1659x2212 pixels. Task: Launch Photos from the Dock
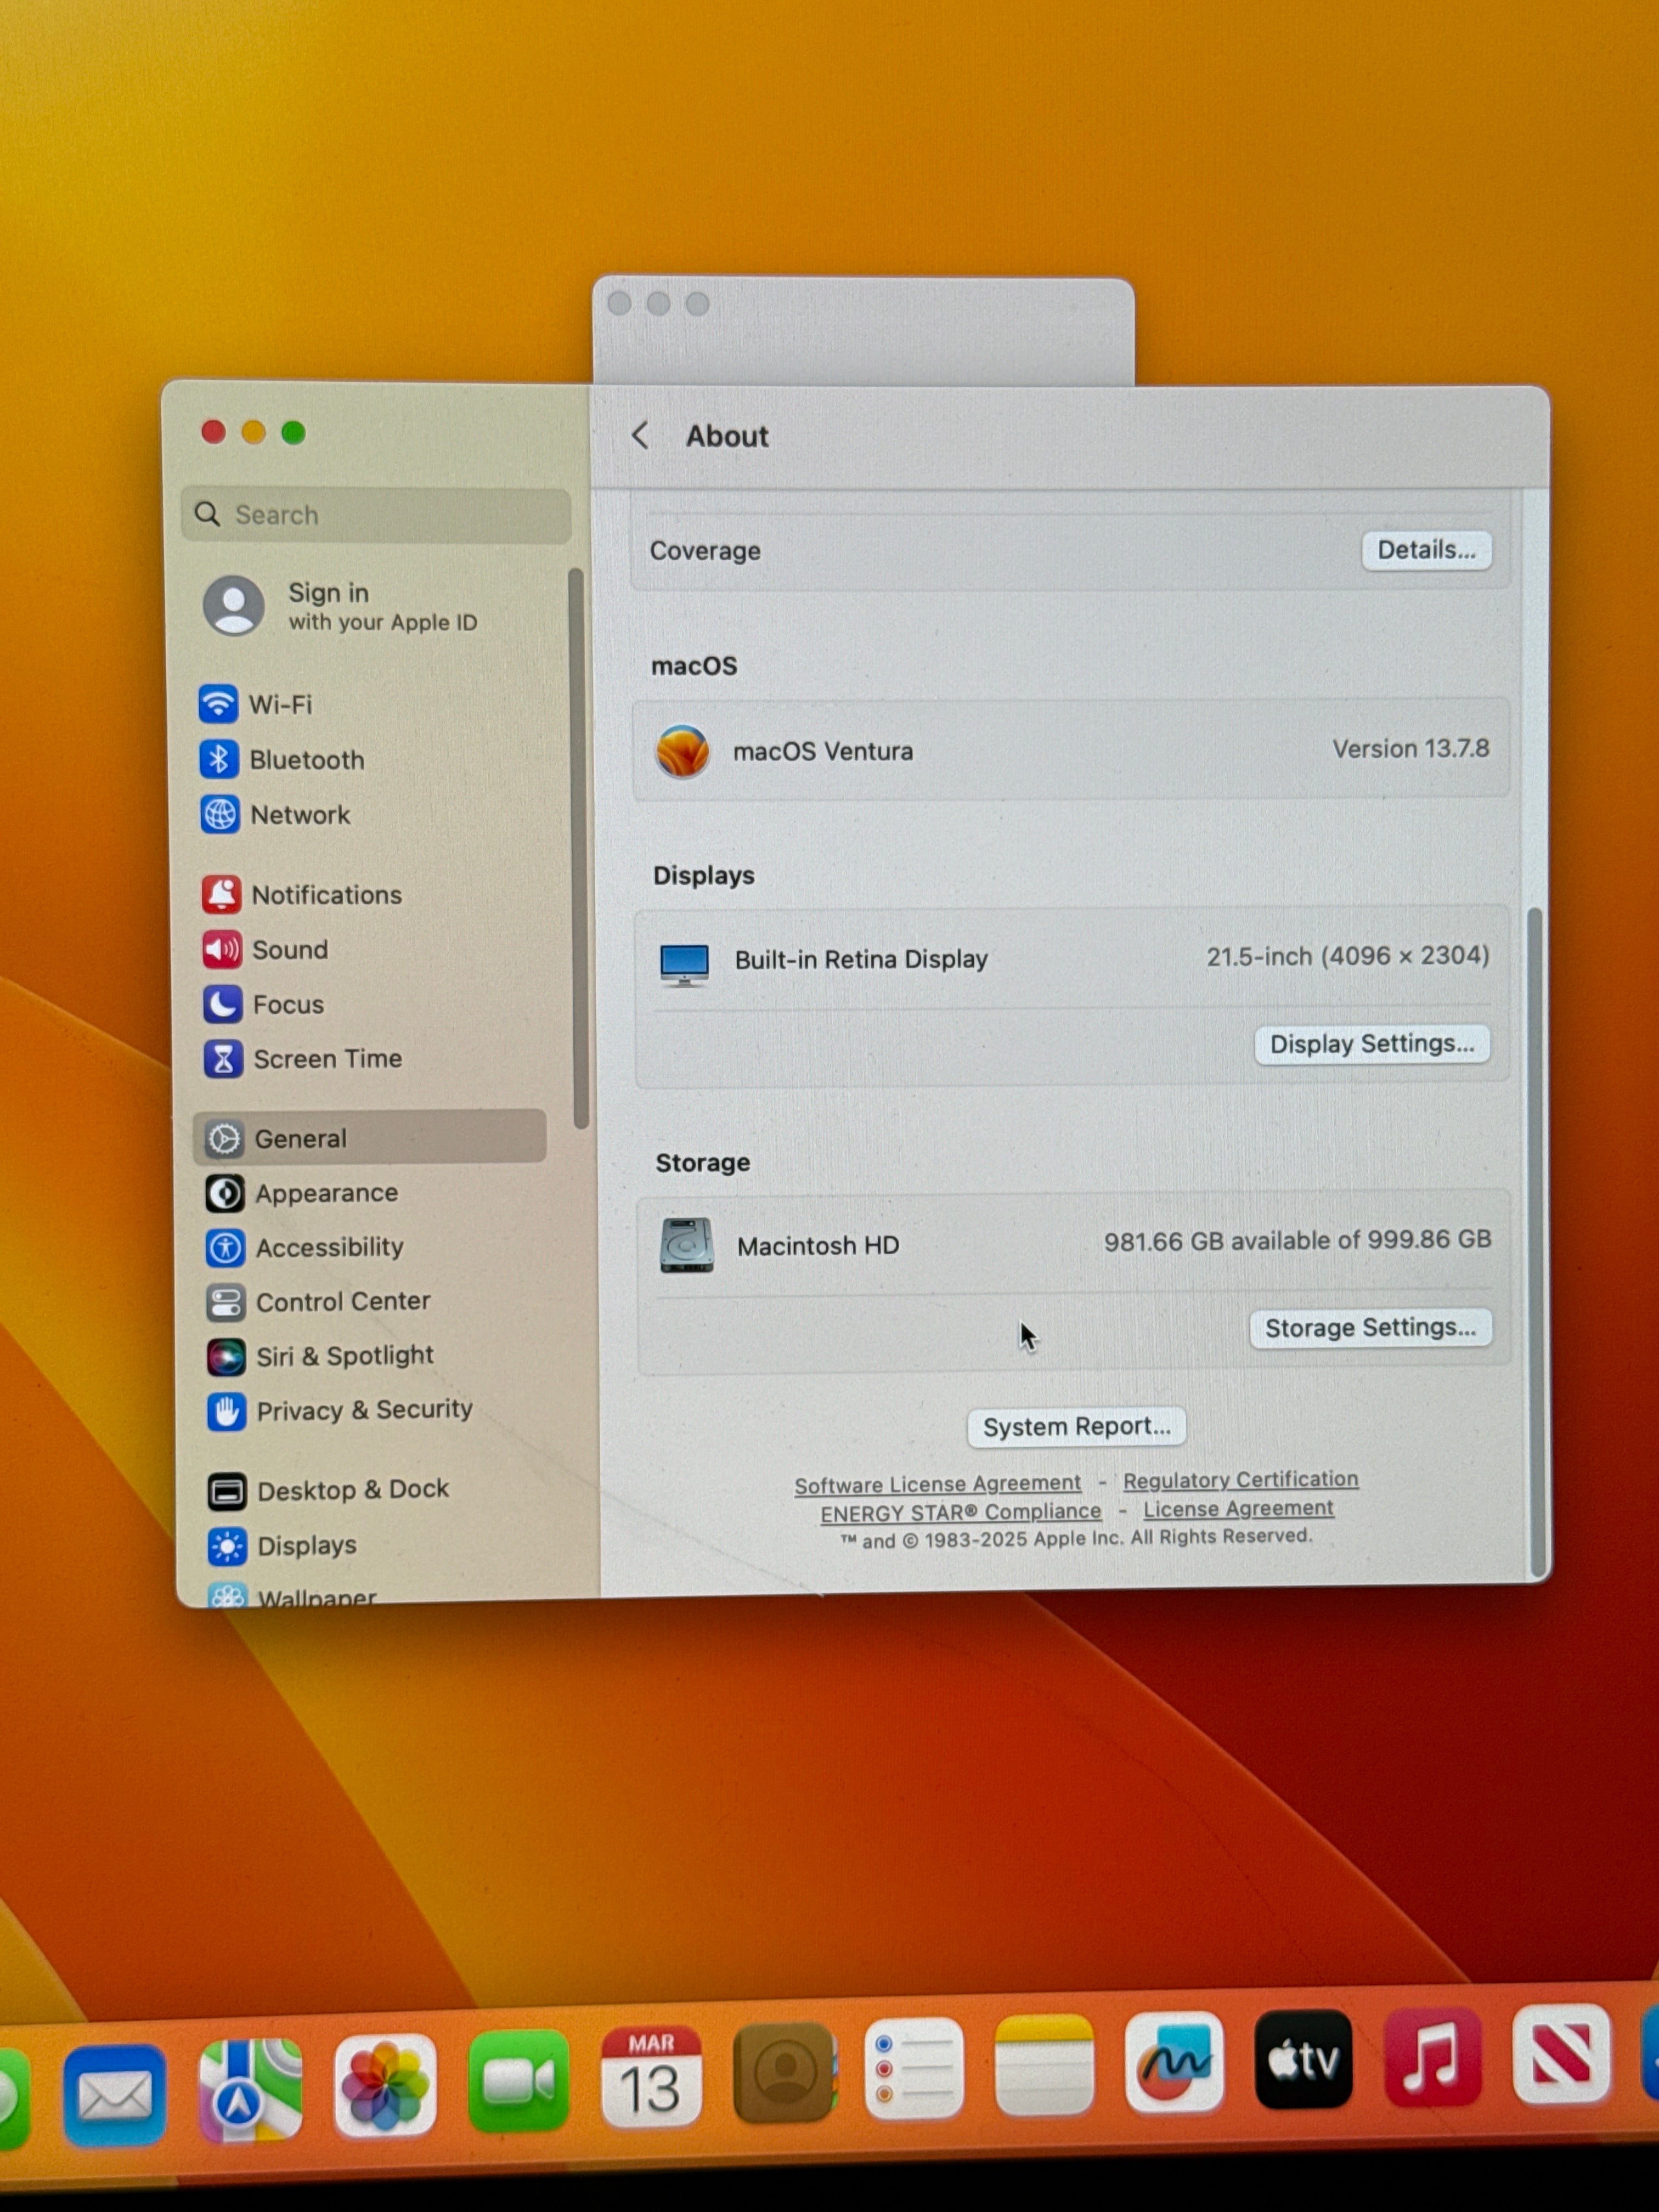coord(385,2086)
